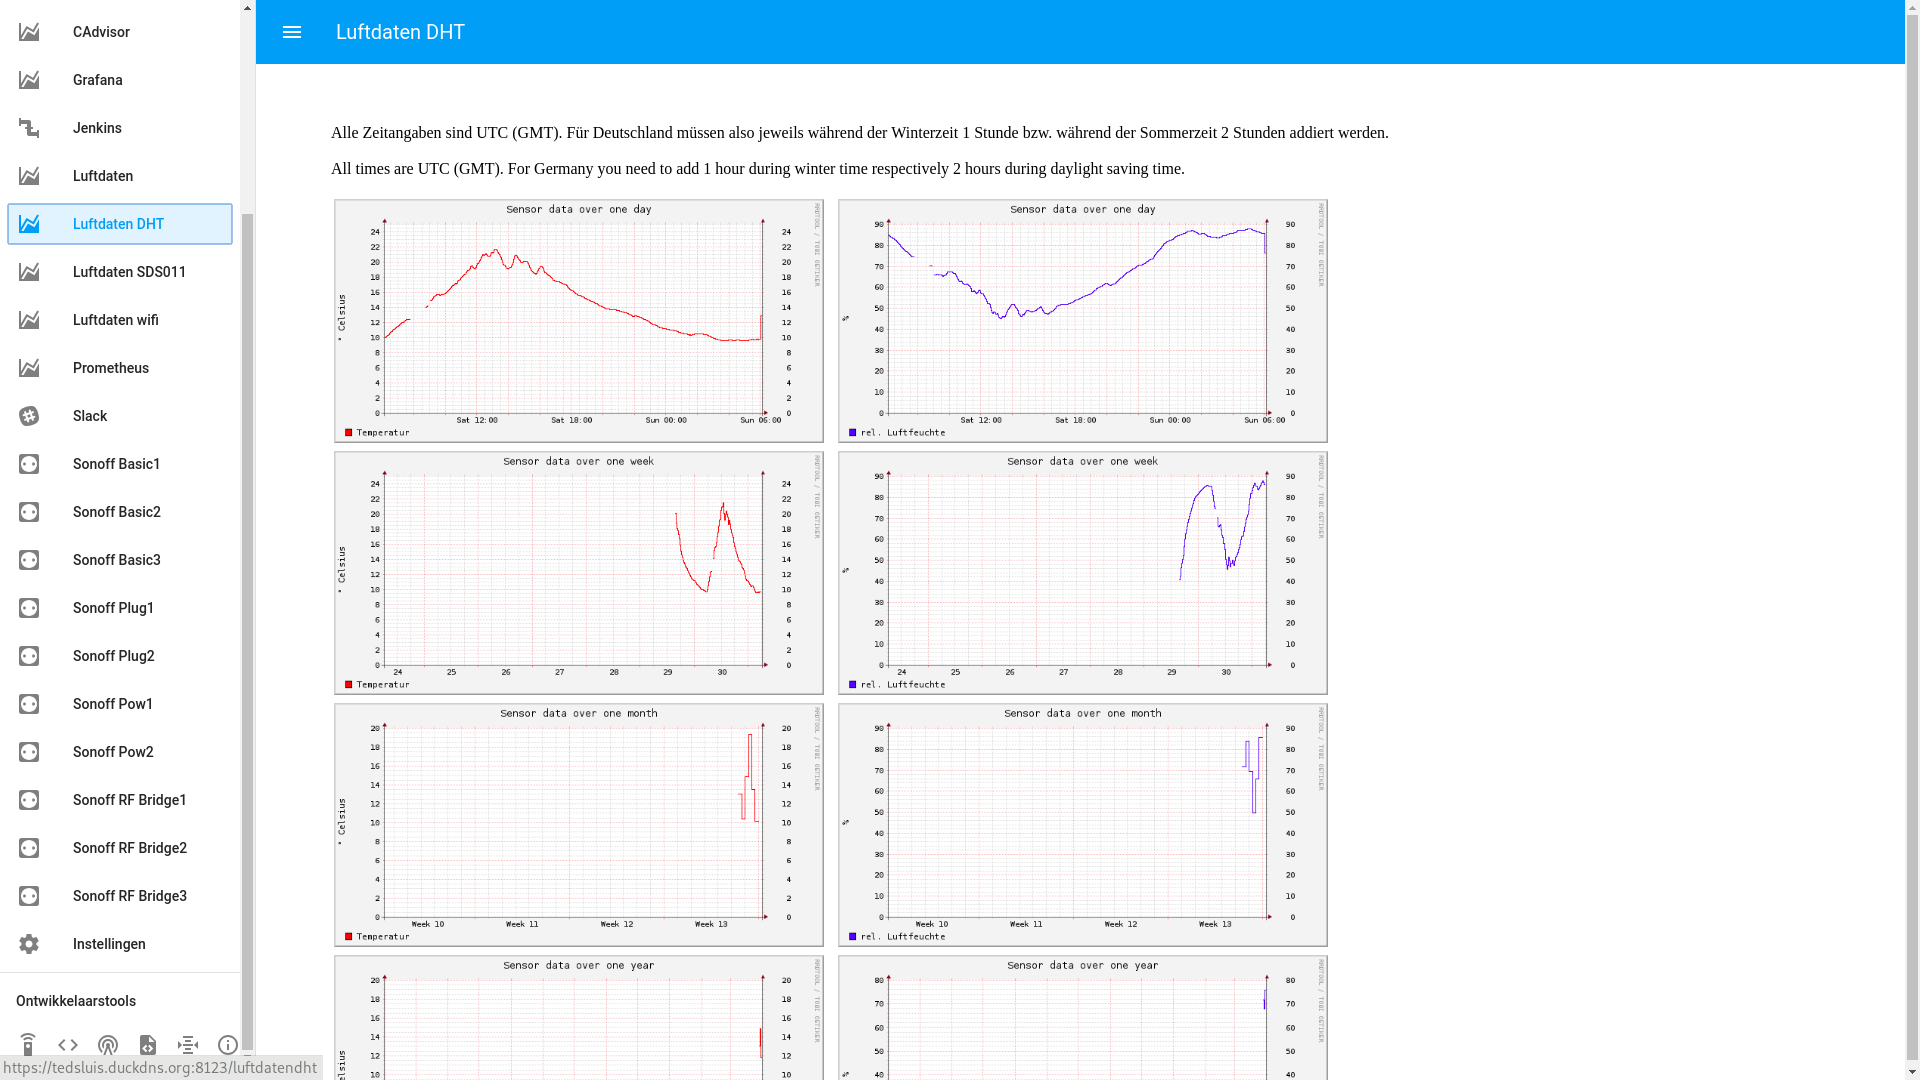This screenshot has height=1080, width=1920.
Task: Click the Sonoff Plug2 icon in sidebar
Action: pos(28,655)
